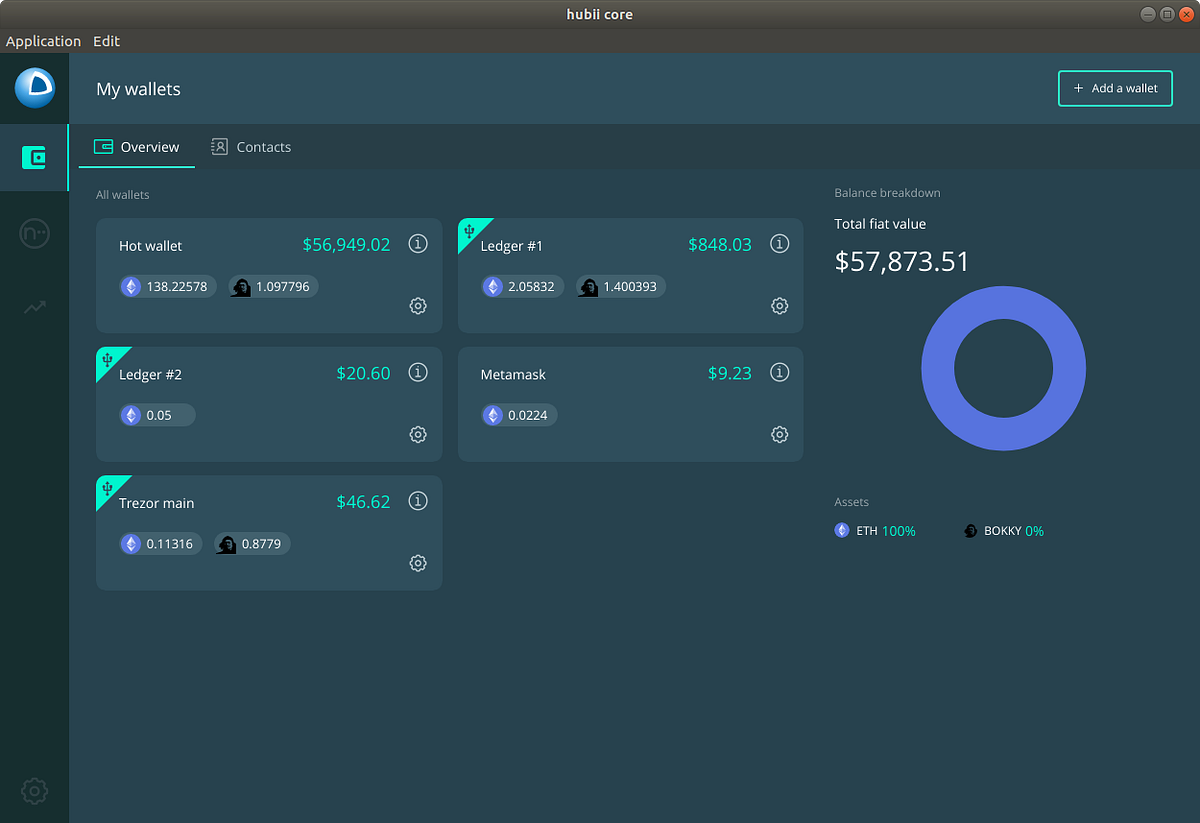
Task: Click the USB badge on Ledger #2
Action: (x=108, y=359)
